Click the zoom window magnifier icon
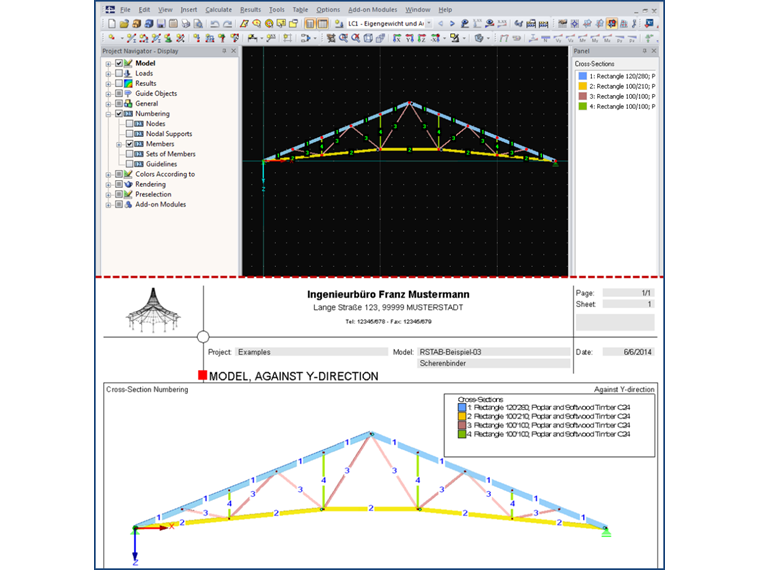The height and width of the screenshot is (570, 760). 343,38
